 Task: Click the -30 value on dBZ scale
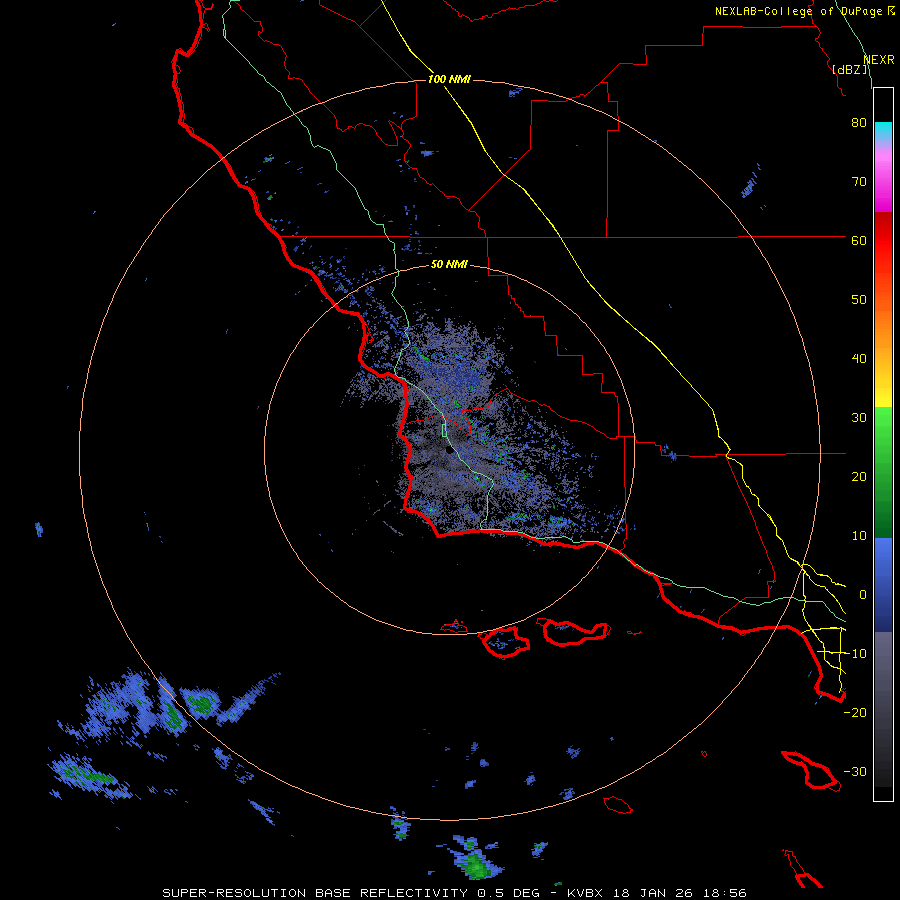855,772
